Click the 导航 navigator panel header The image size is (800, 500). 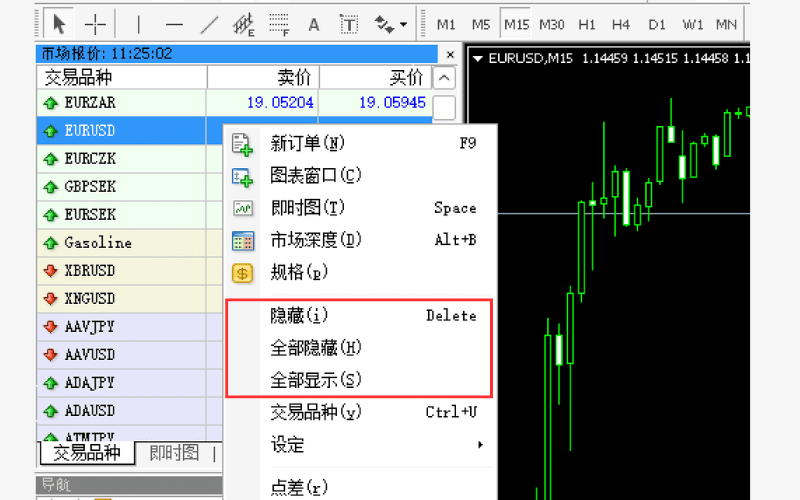point(129,484)
